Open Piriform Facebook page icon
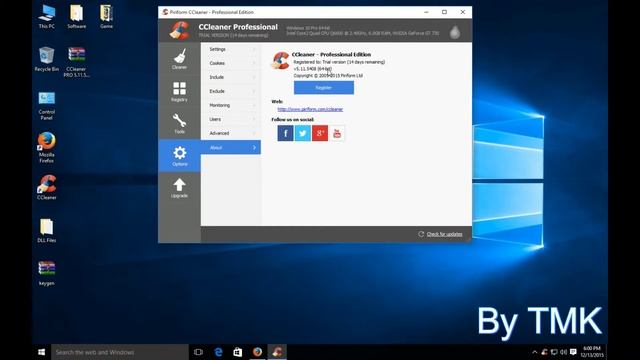640x360 pixels. (x=285, y=133)
